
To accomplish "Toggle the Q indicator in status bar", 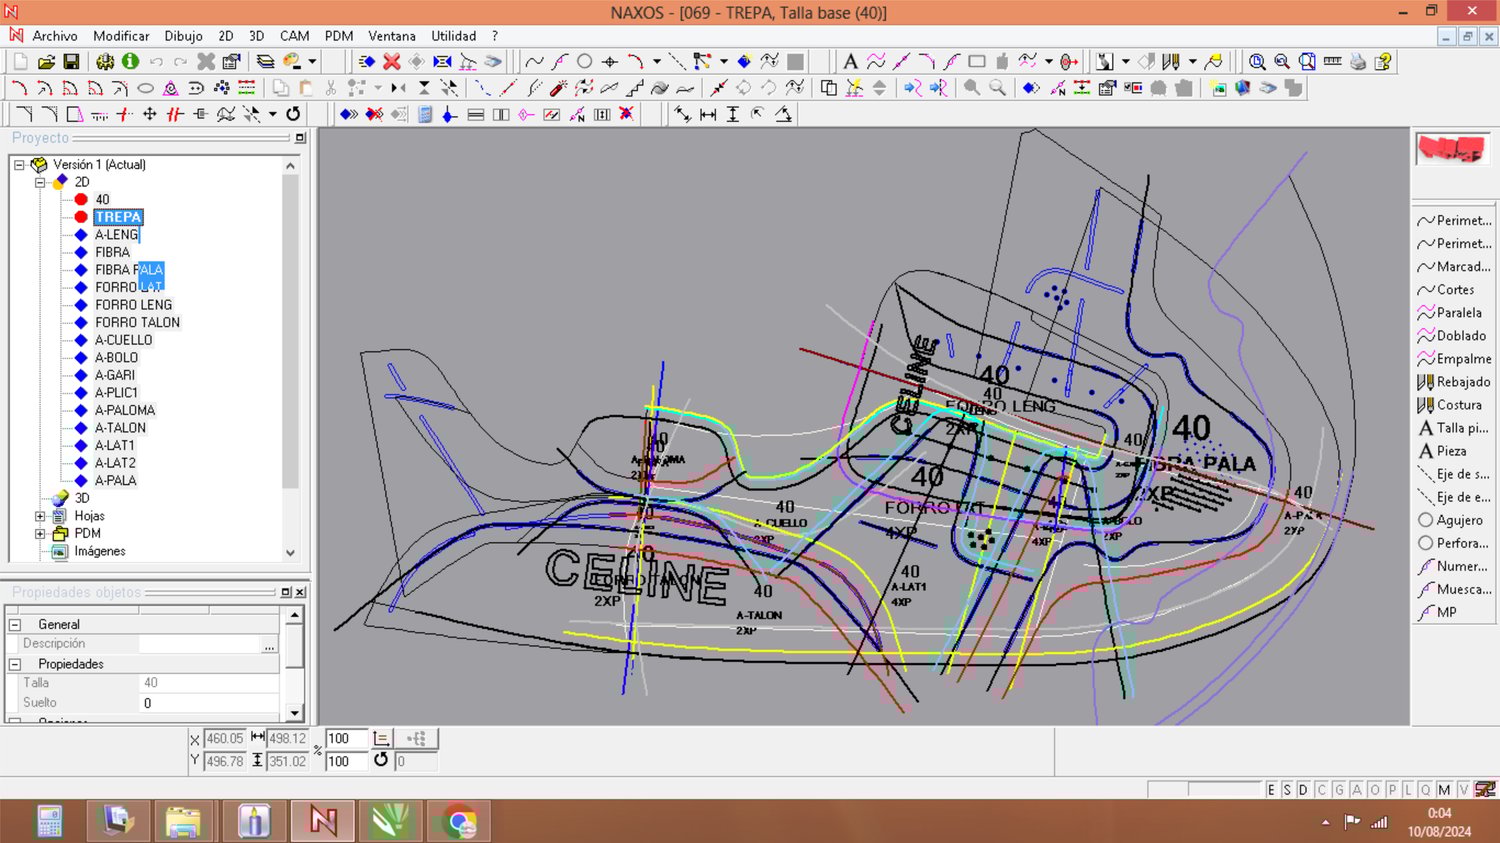I will pyautogui.click(x=1426, y=790).
